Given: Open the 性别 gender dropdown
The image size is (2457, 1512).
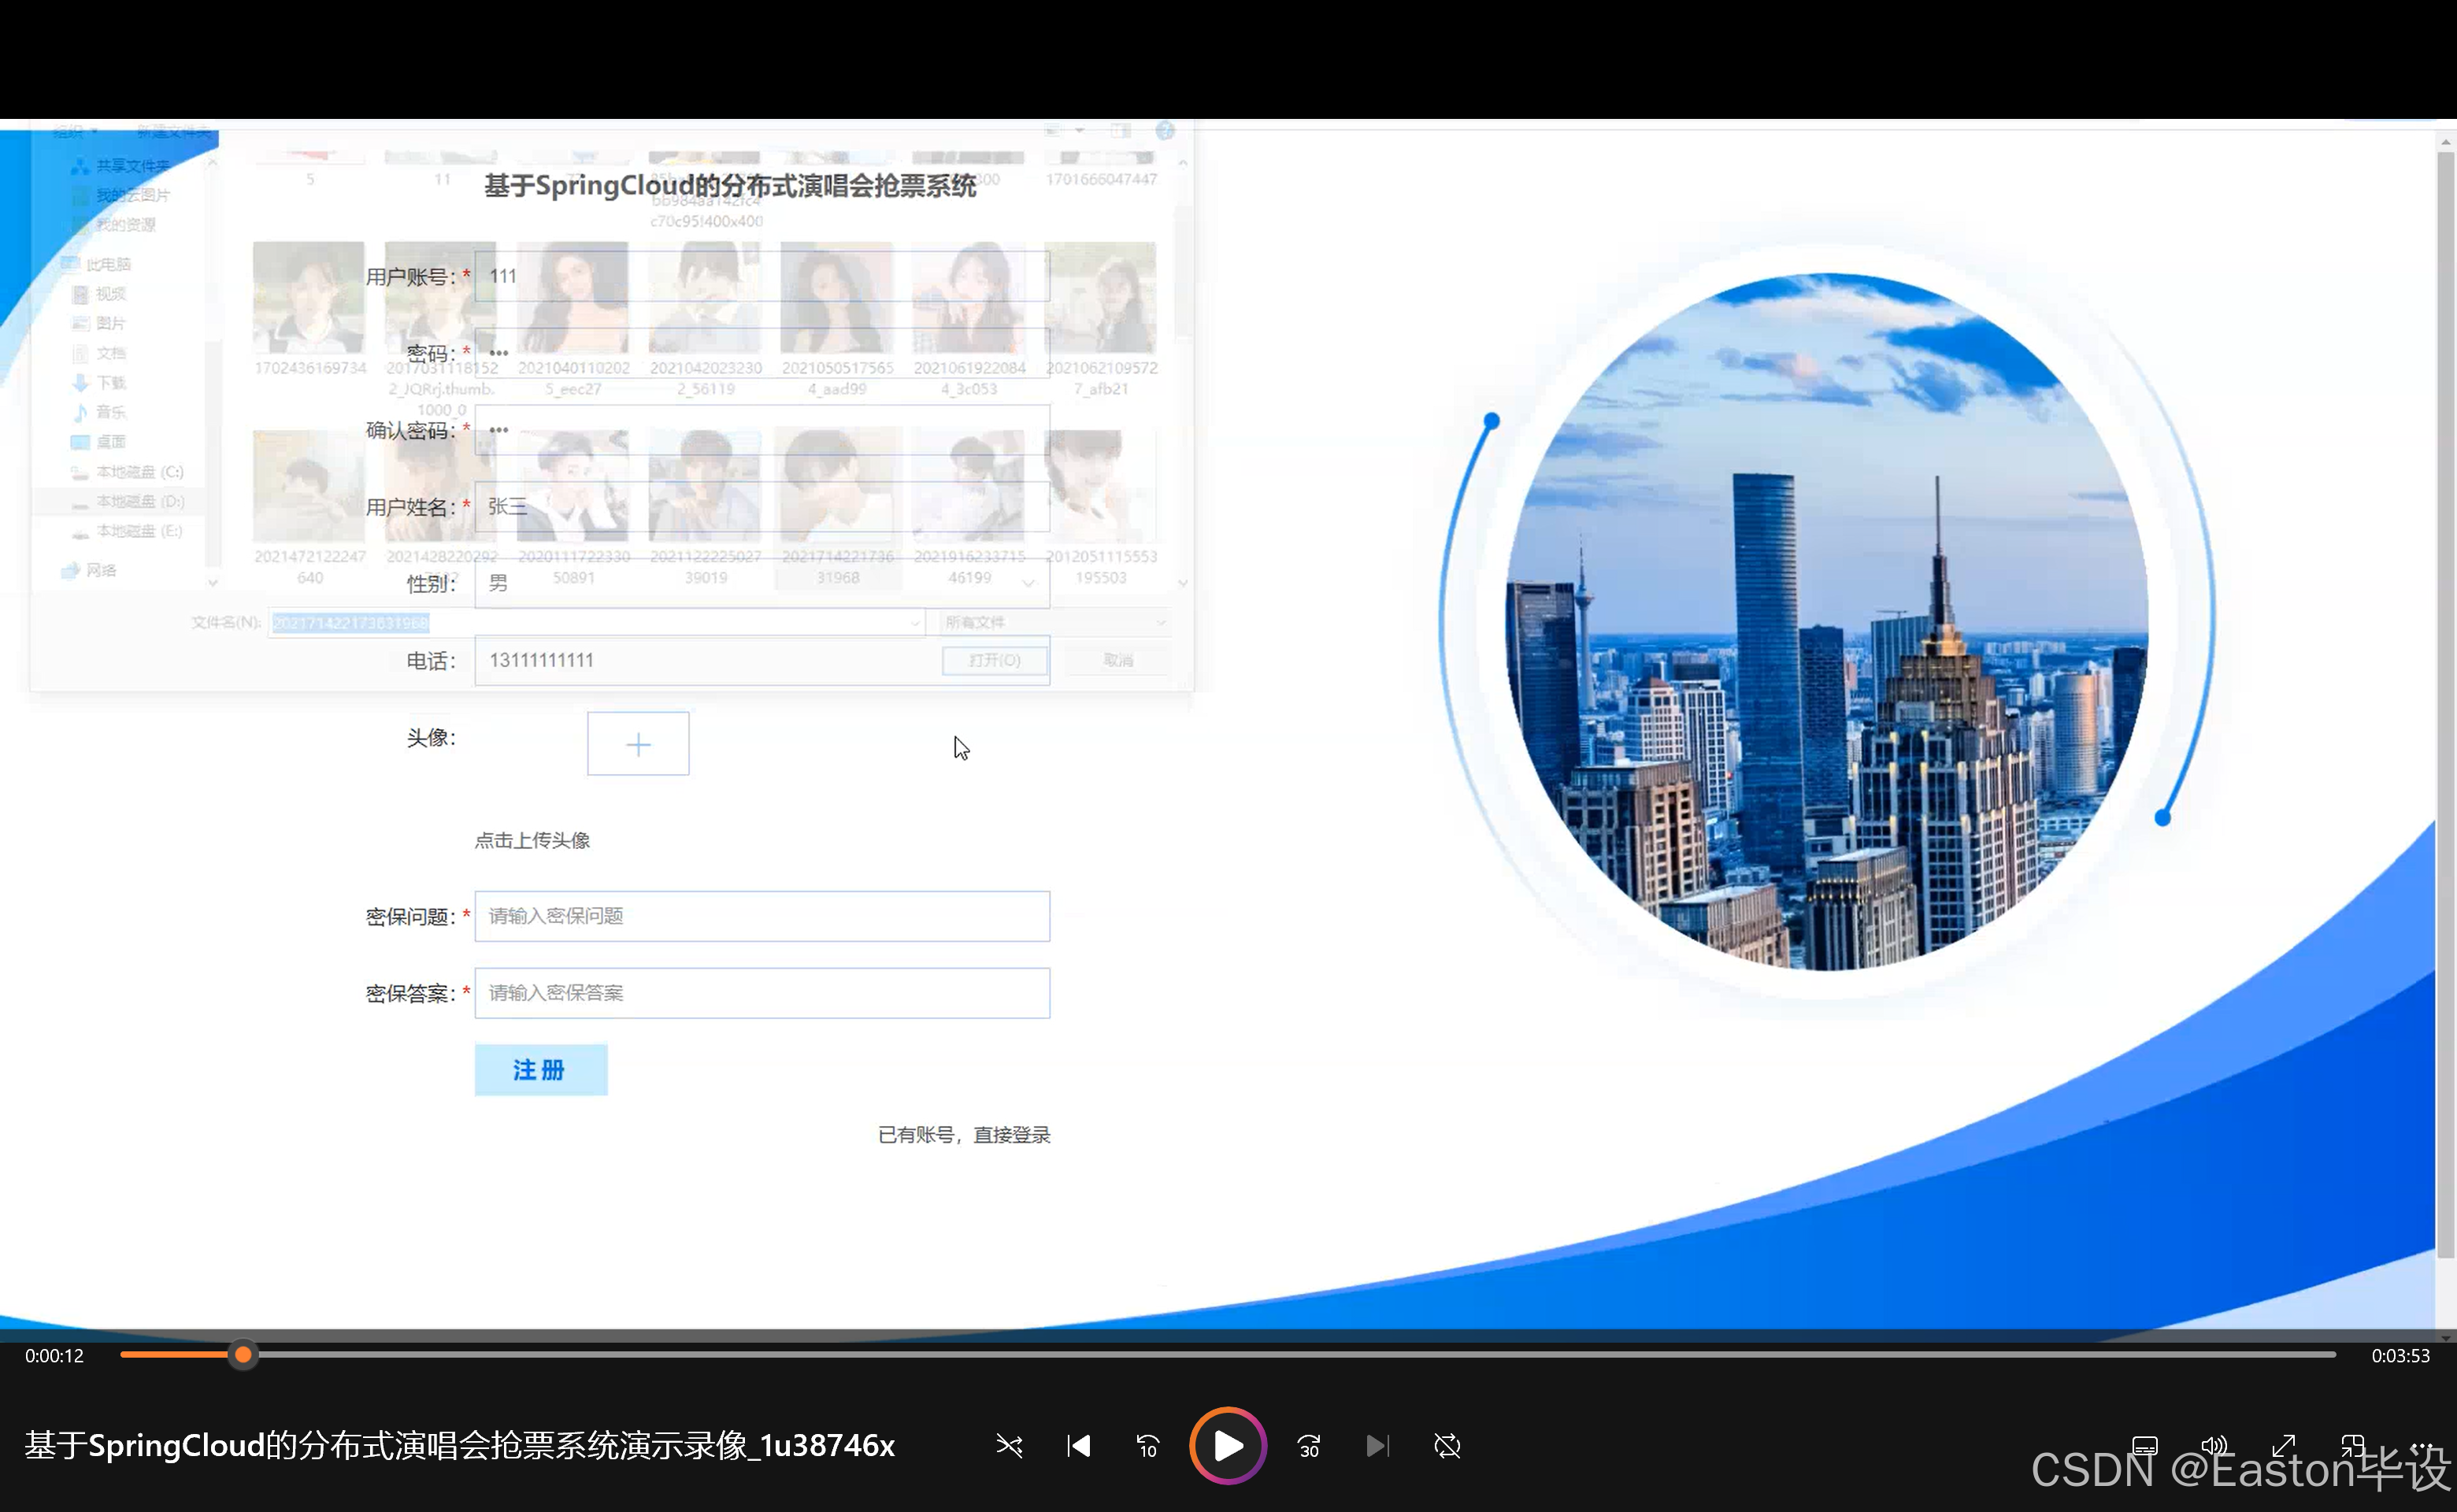Looking at the screenshot, I should pos(1029,582).
